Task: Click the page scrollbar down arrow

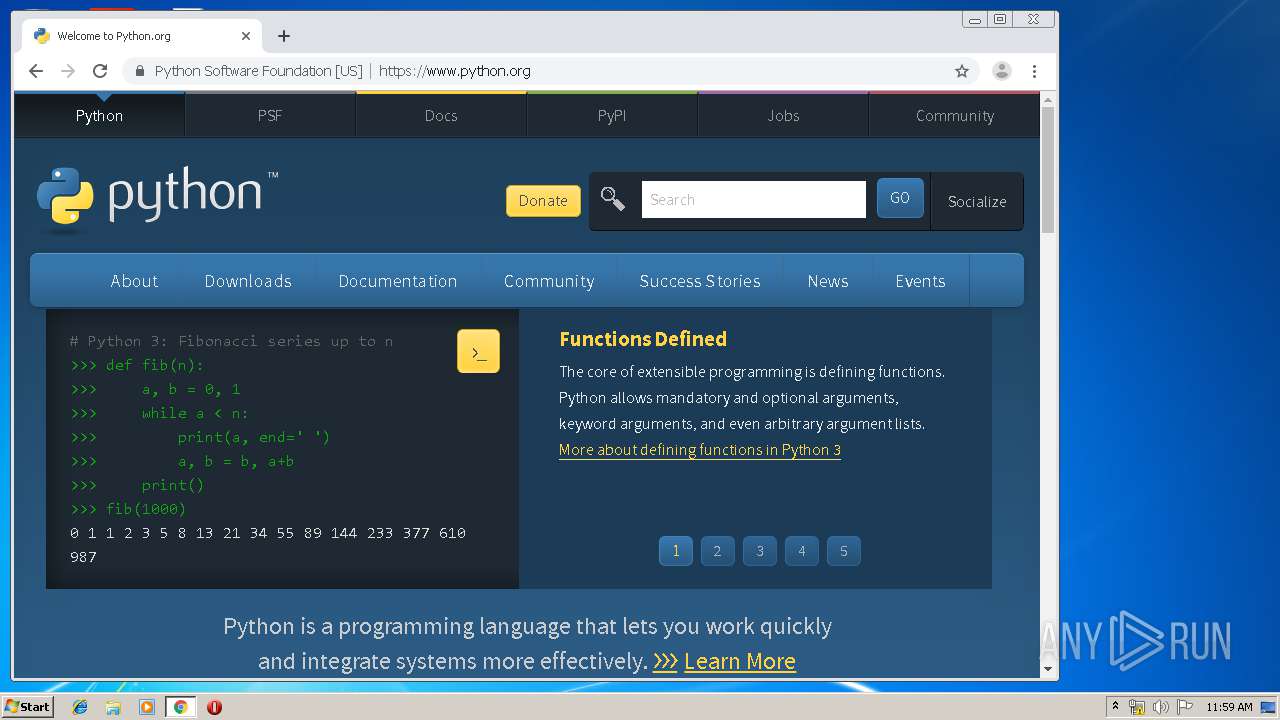Action: 1048,669
